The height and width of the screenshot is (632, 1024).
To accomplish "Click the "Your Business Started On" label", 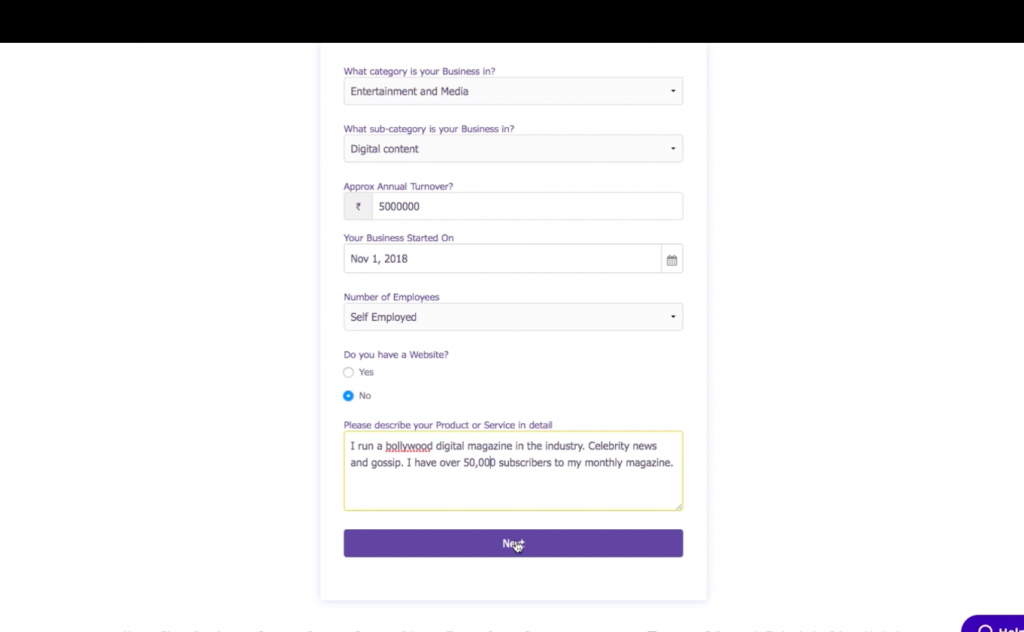I will pyautogui.click(x=398, y=238).
